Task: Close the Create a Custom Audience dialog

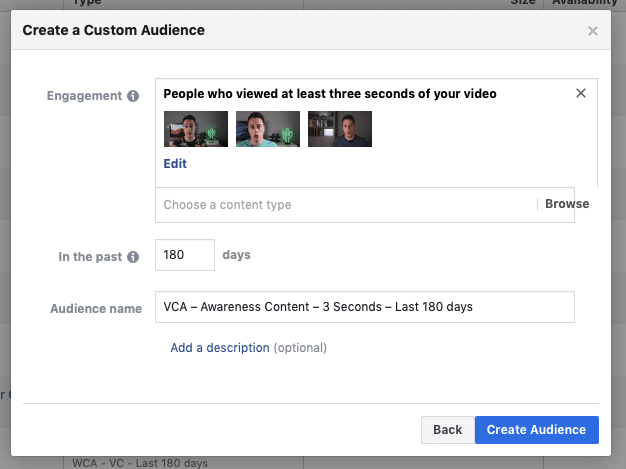Action: coord(592,31)
